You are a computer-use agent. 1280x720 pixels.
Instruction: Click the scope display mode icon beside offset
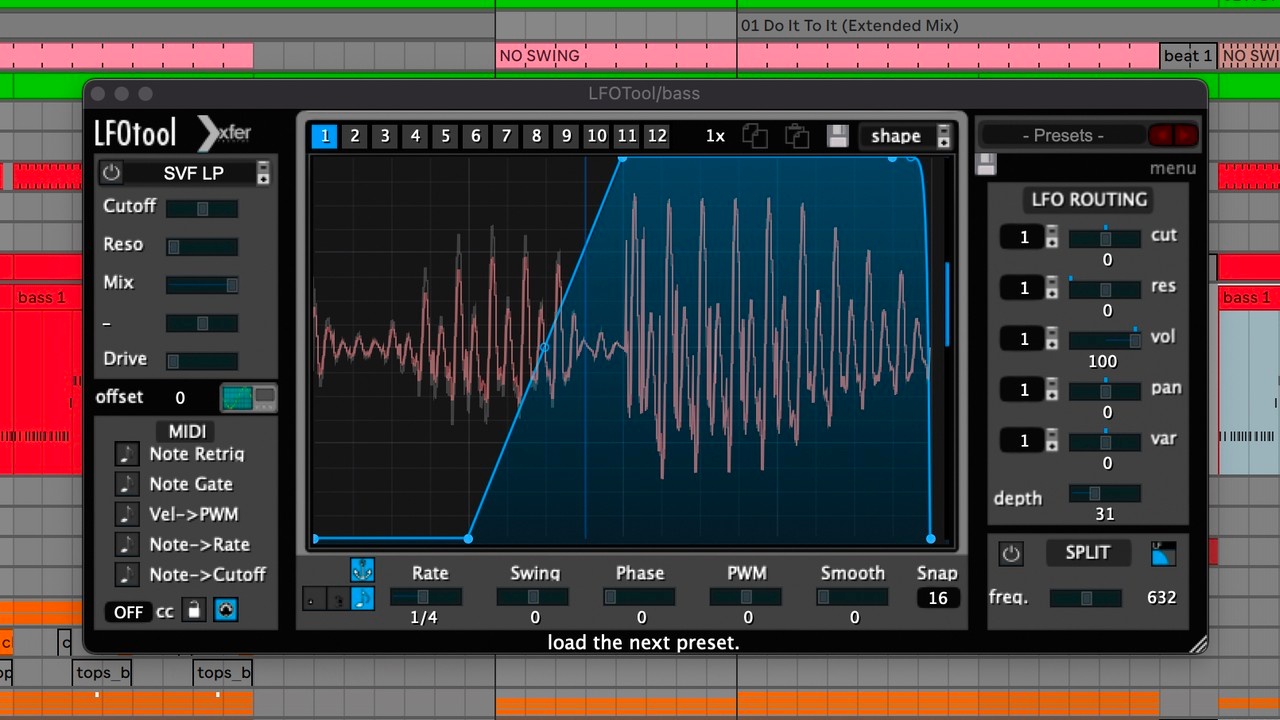click(x=248, y=398)
